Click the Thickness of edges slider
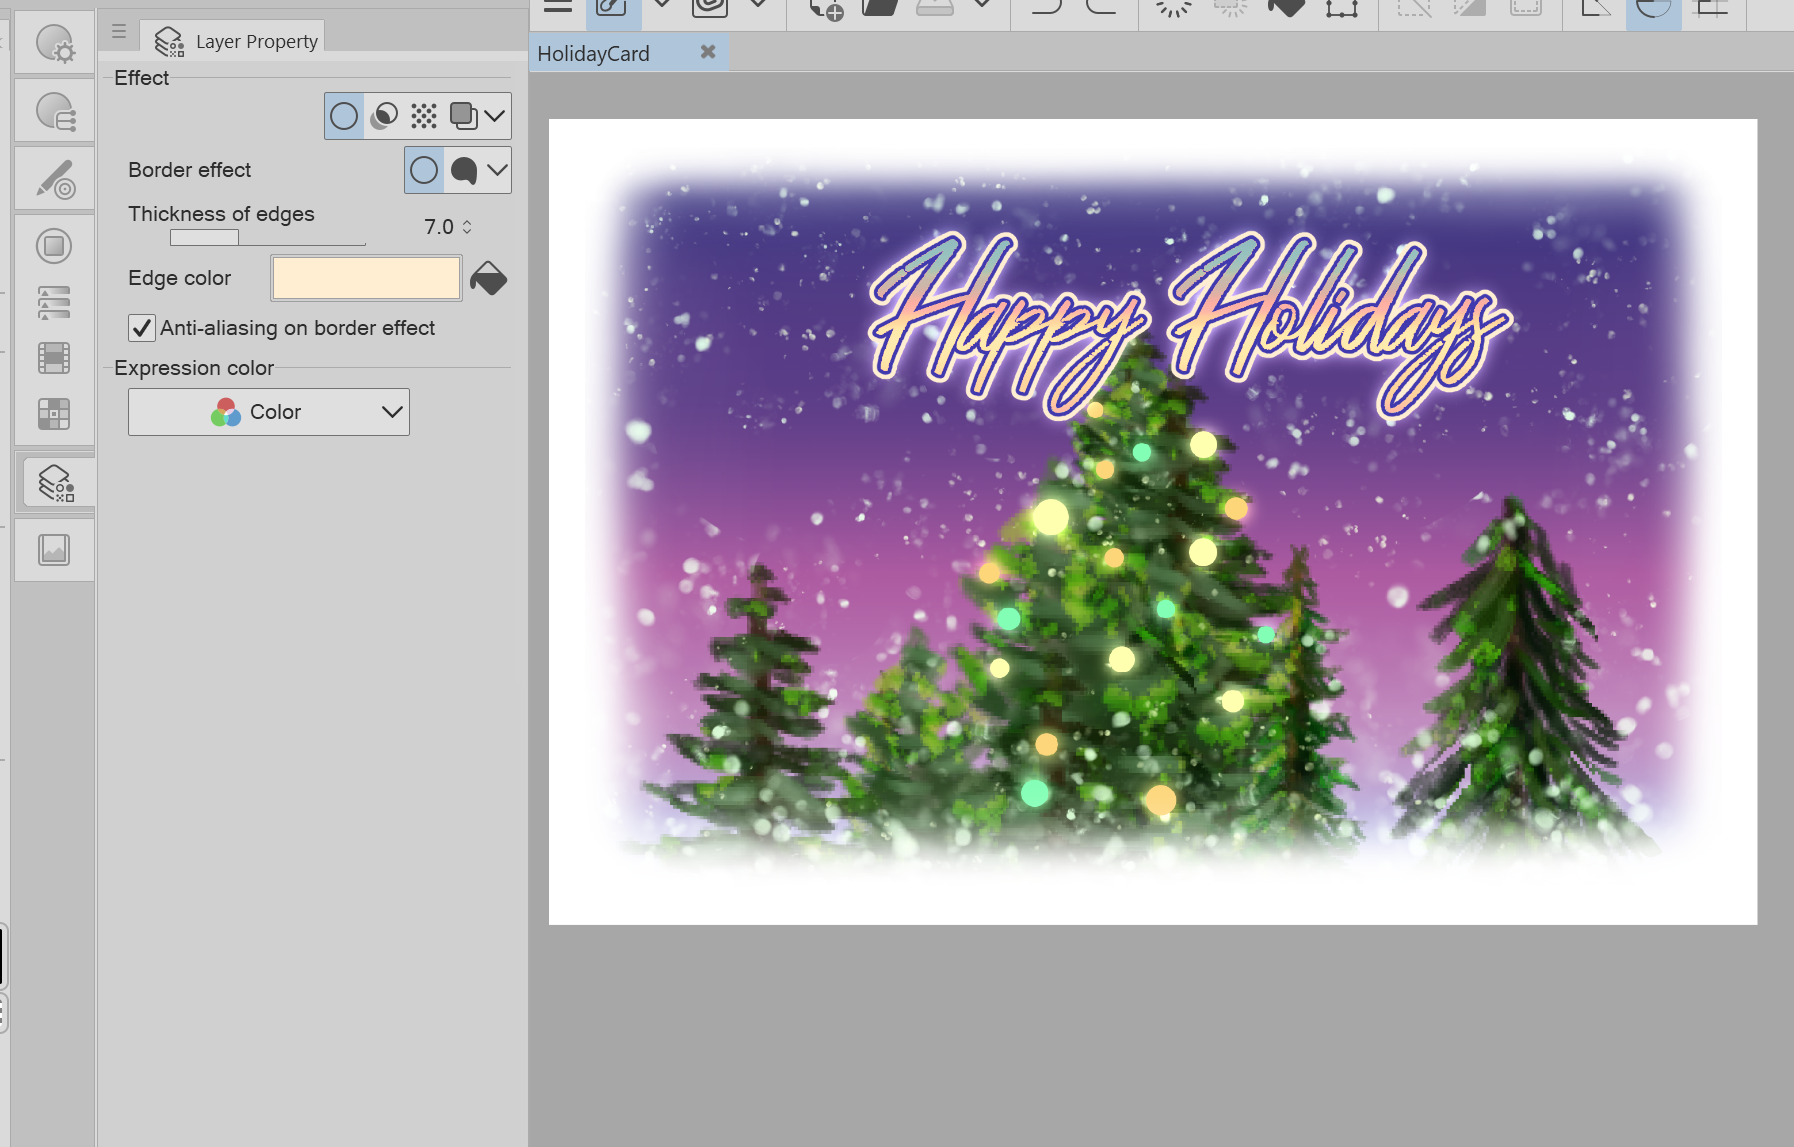This screenshot has height=1147, width=1794. (x=267, y=238)
